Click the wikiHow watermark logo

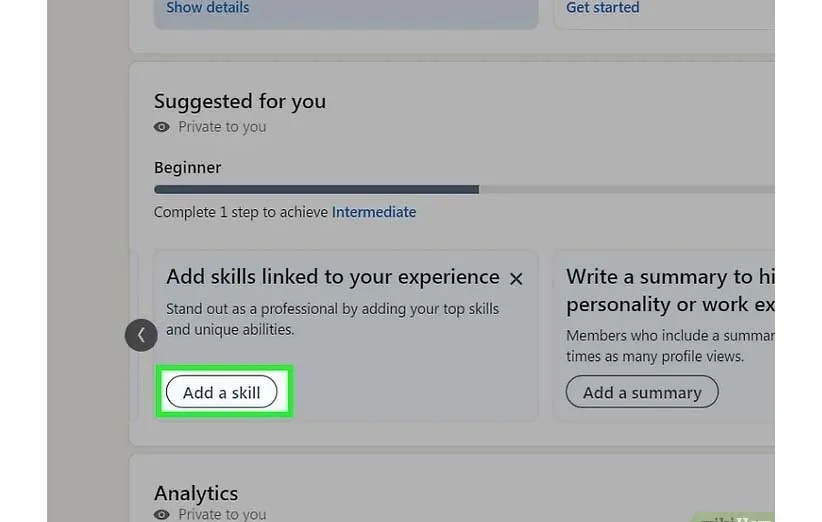coord(735,517)
